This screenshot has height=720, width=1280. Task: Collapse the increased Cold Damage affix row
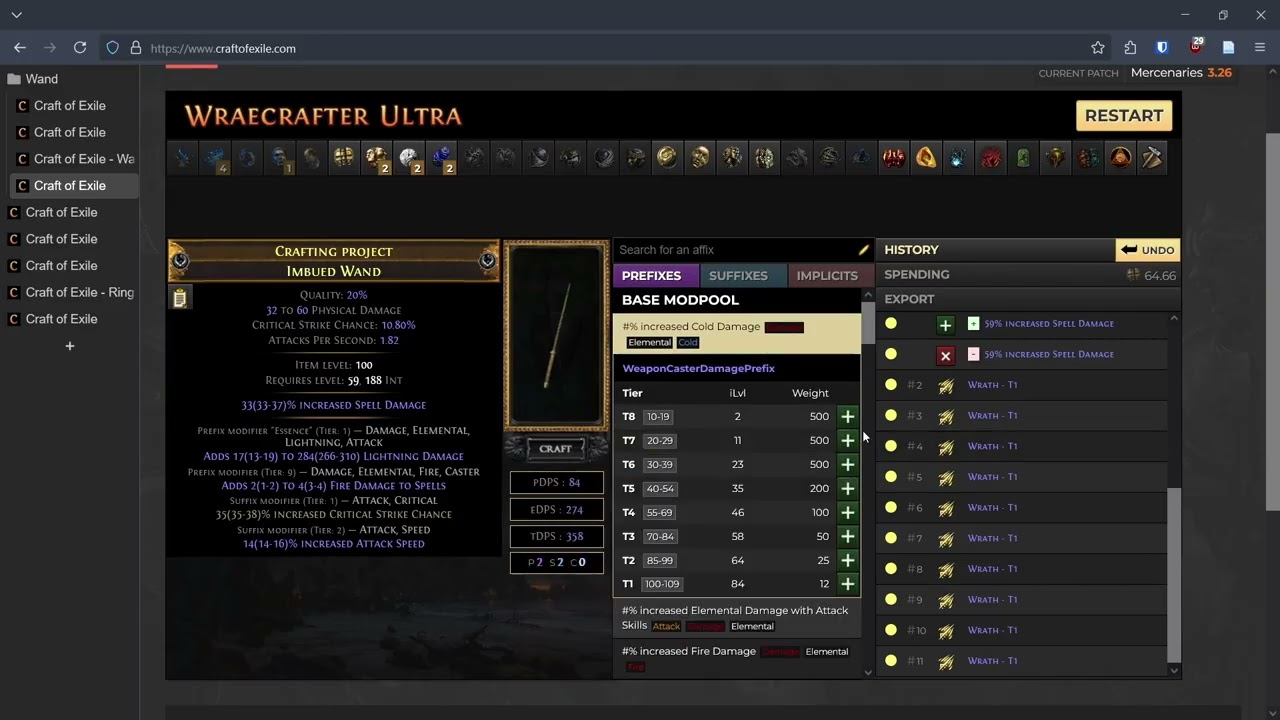[736, 334]
